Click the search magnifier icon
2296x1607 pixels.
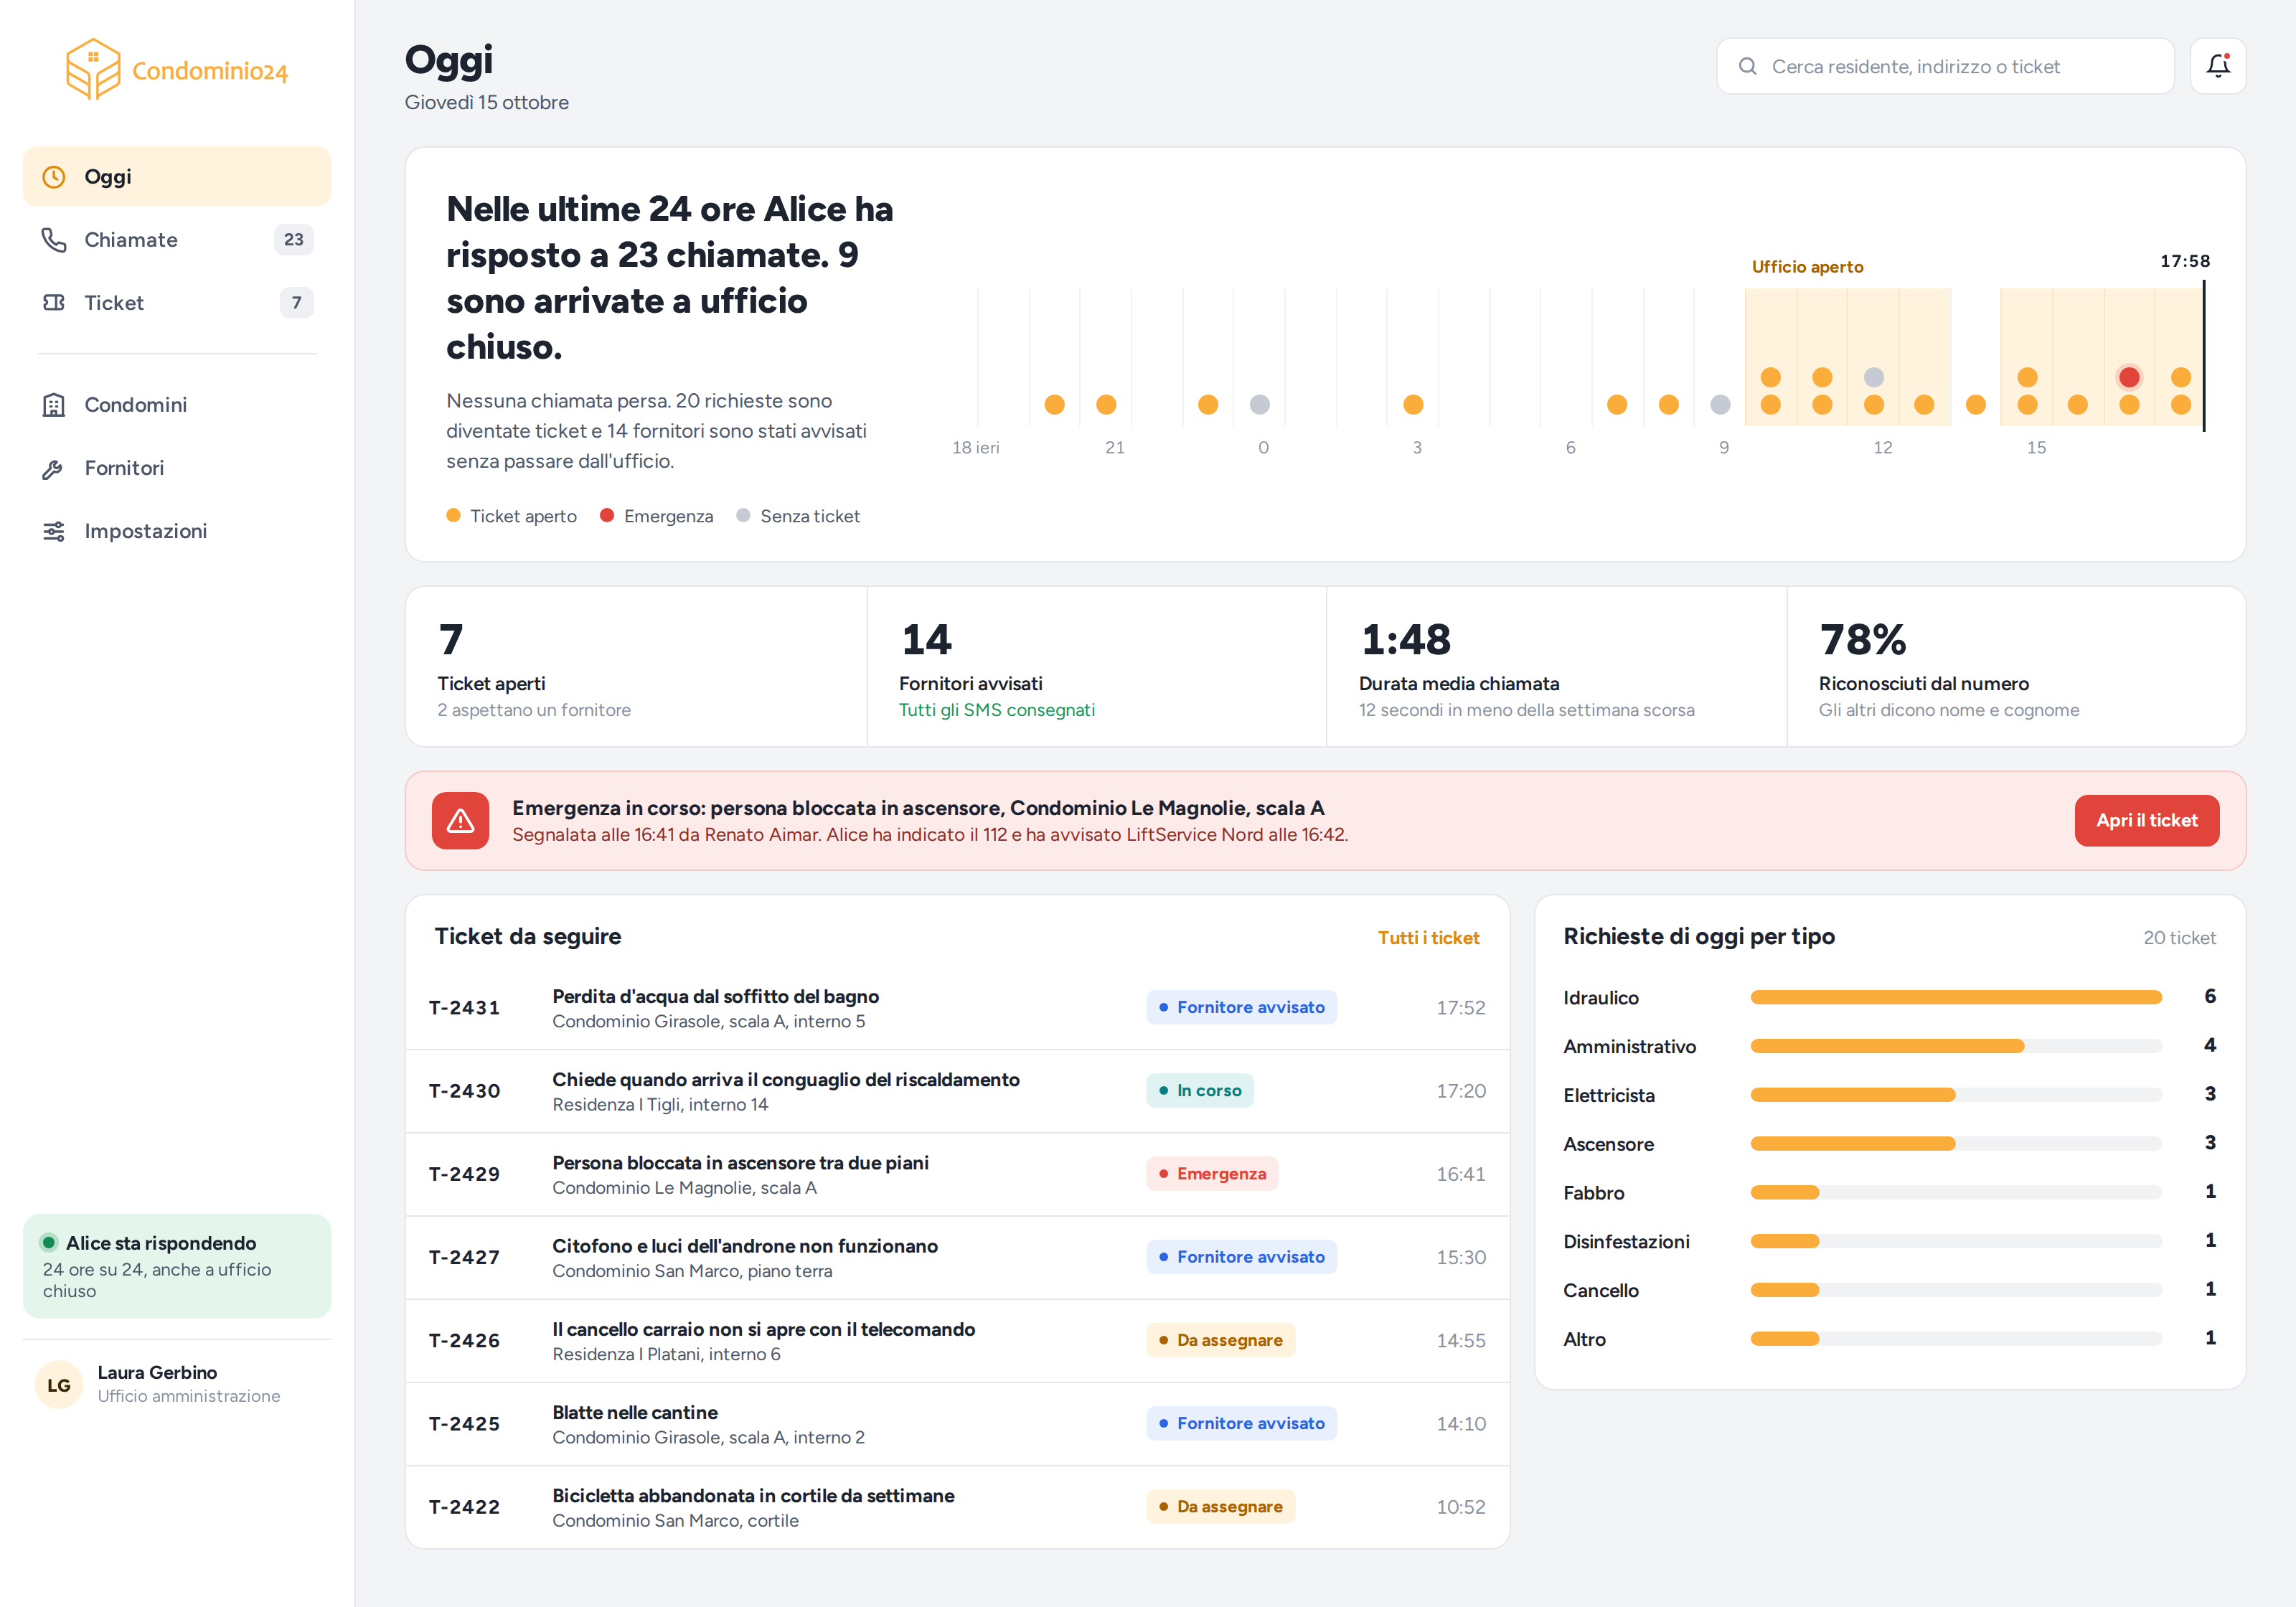[x=1747, y=66]
